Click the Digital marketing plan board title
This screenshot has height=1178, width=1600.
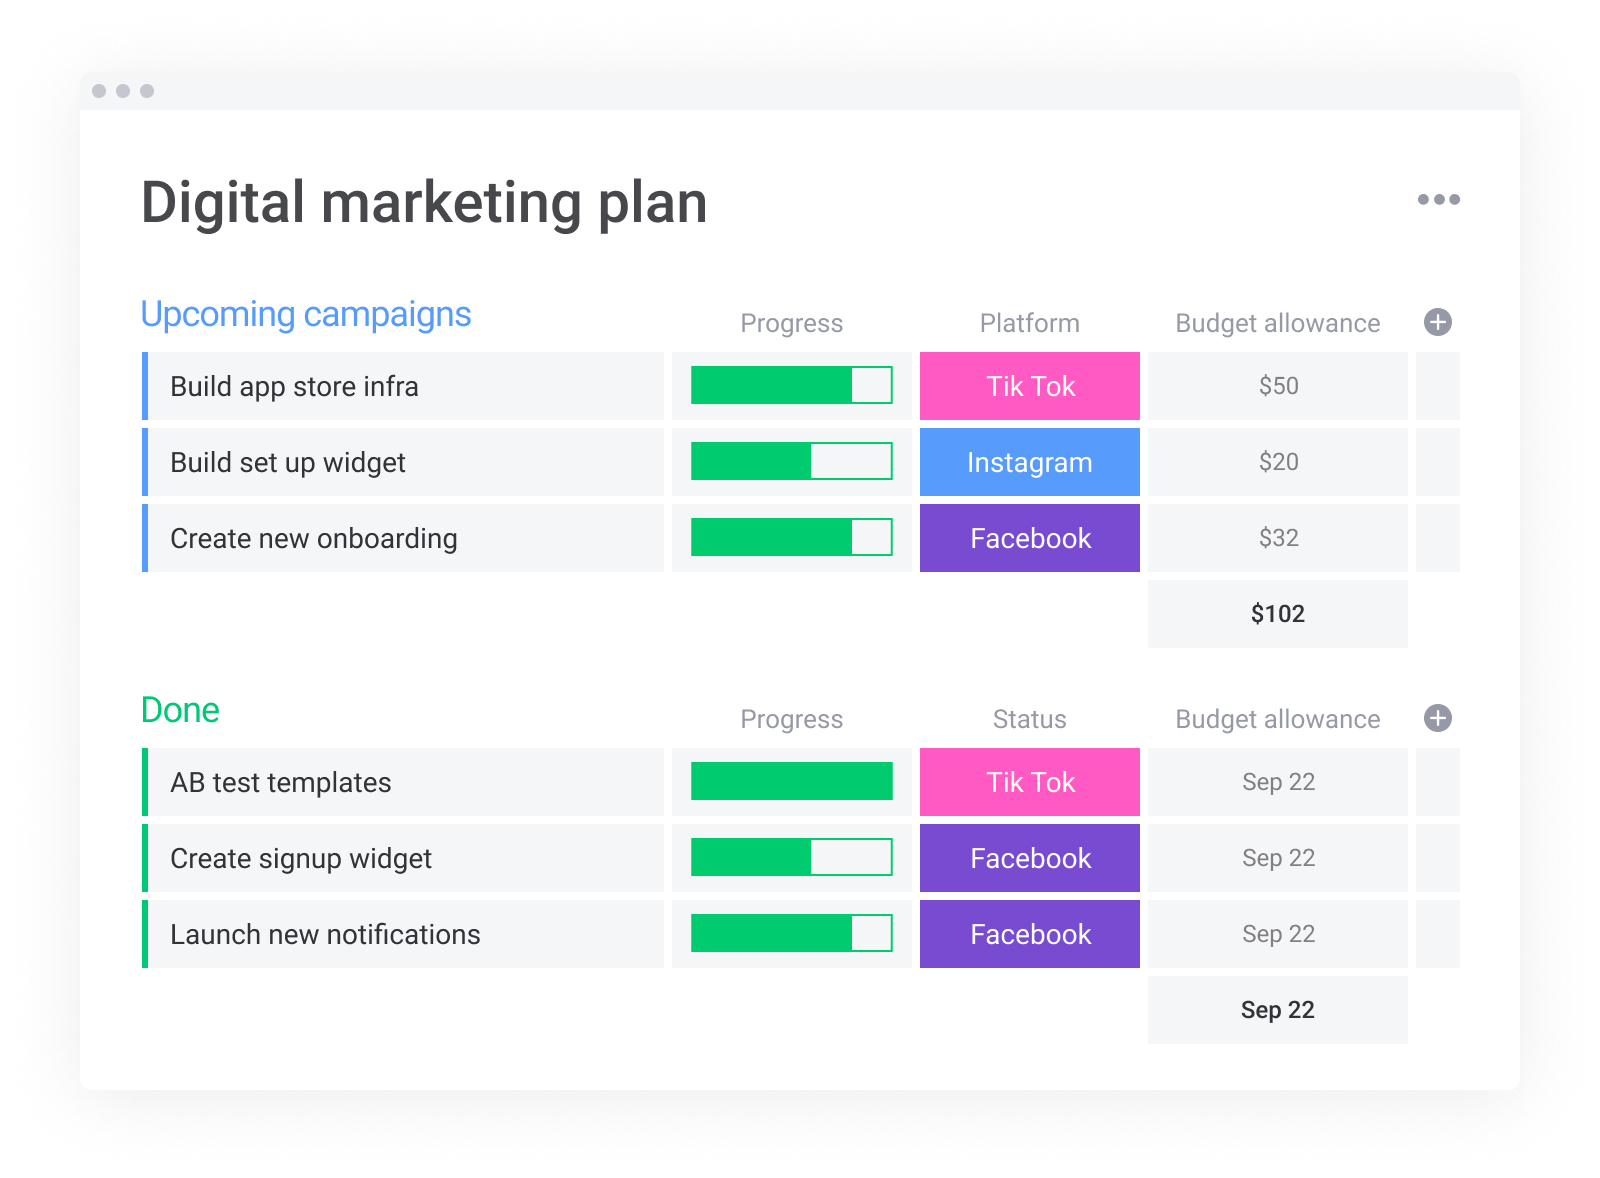pyautogui.click(x=424, y=203)
